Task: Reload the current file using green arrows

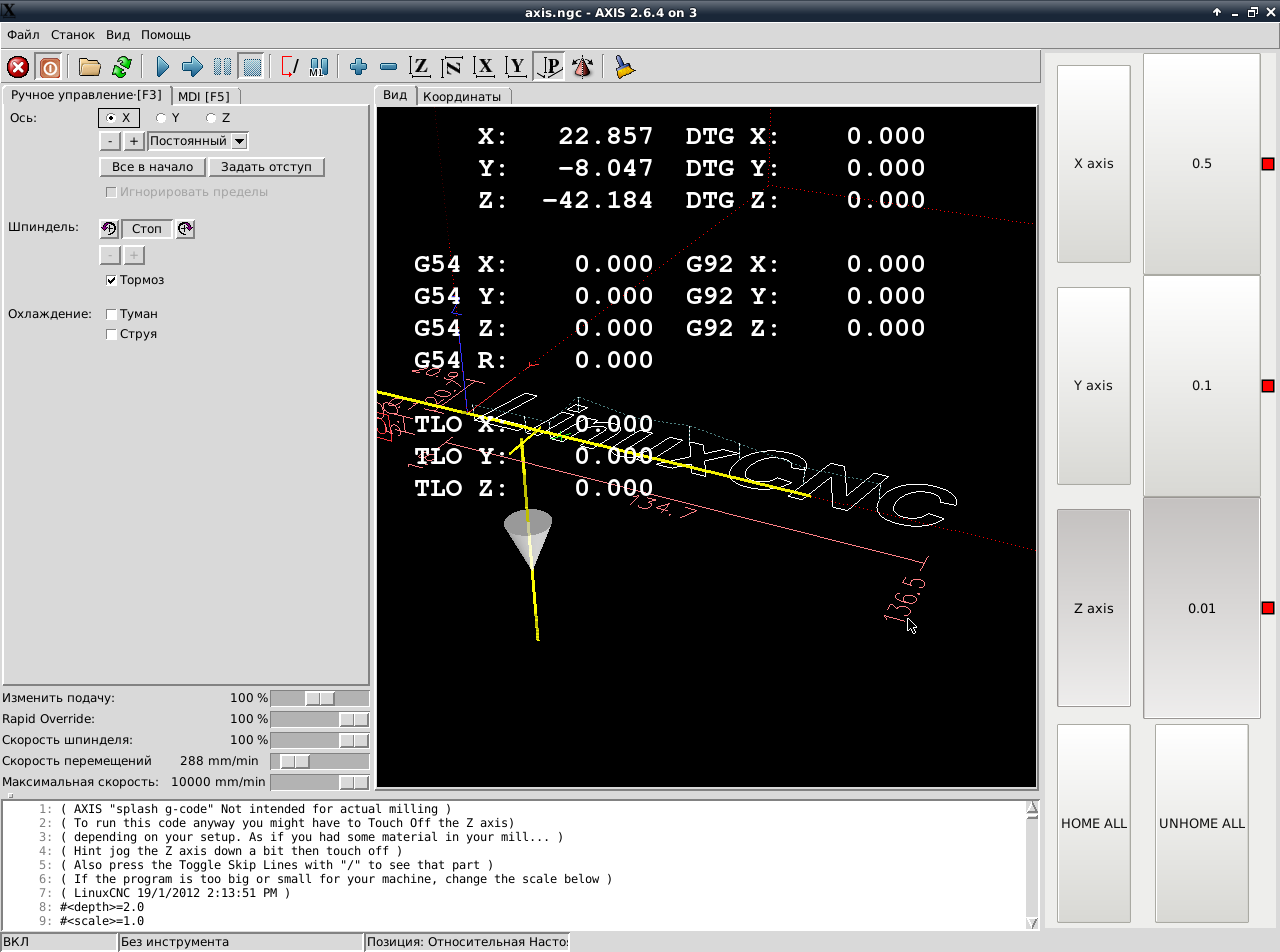Action: (121, 67)
